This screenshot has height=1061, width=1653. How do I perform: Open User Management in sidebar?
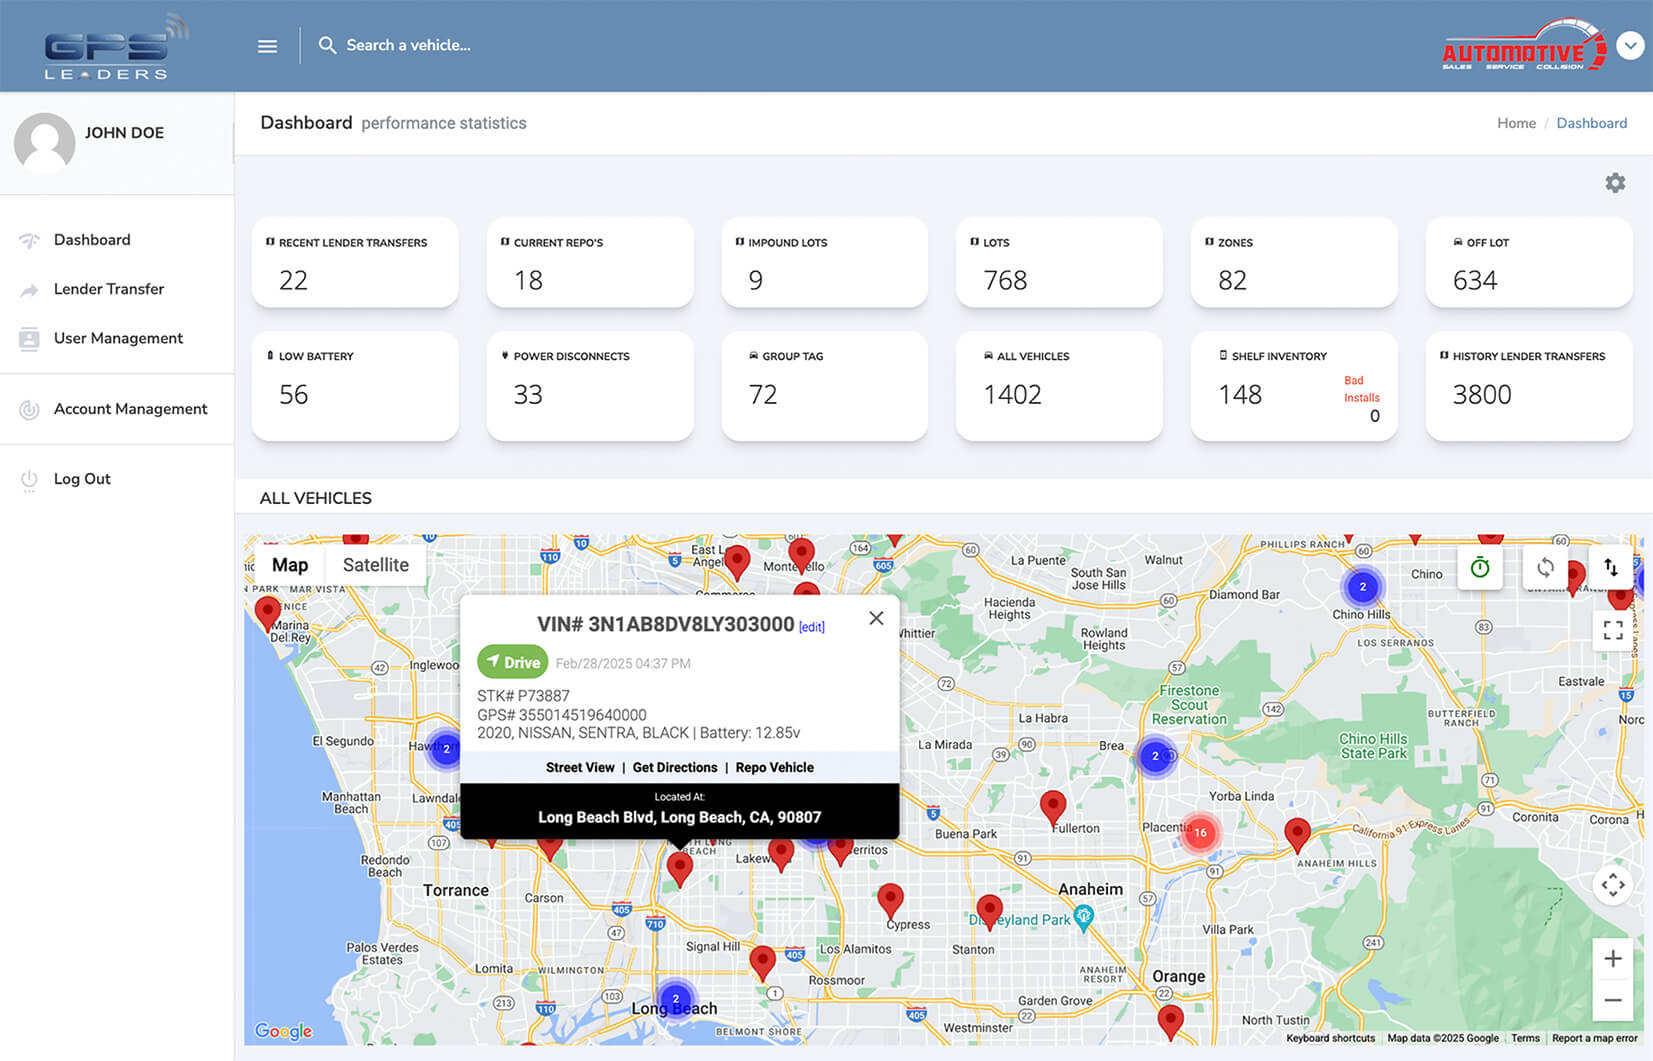pos(118,338)
